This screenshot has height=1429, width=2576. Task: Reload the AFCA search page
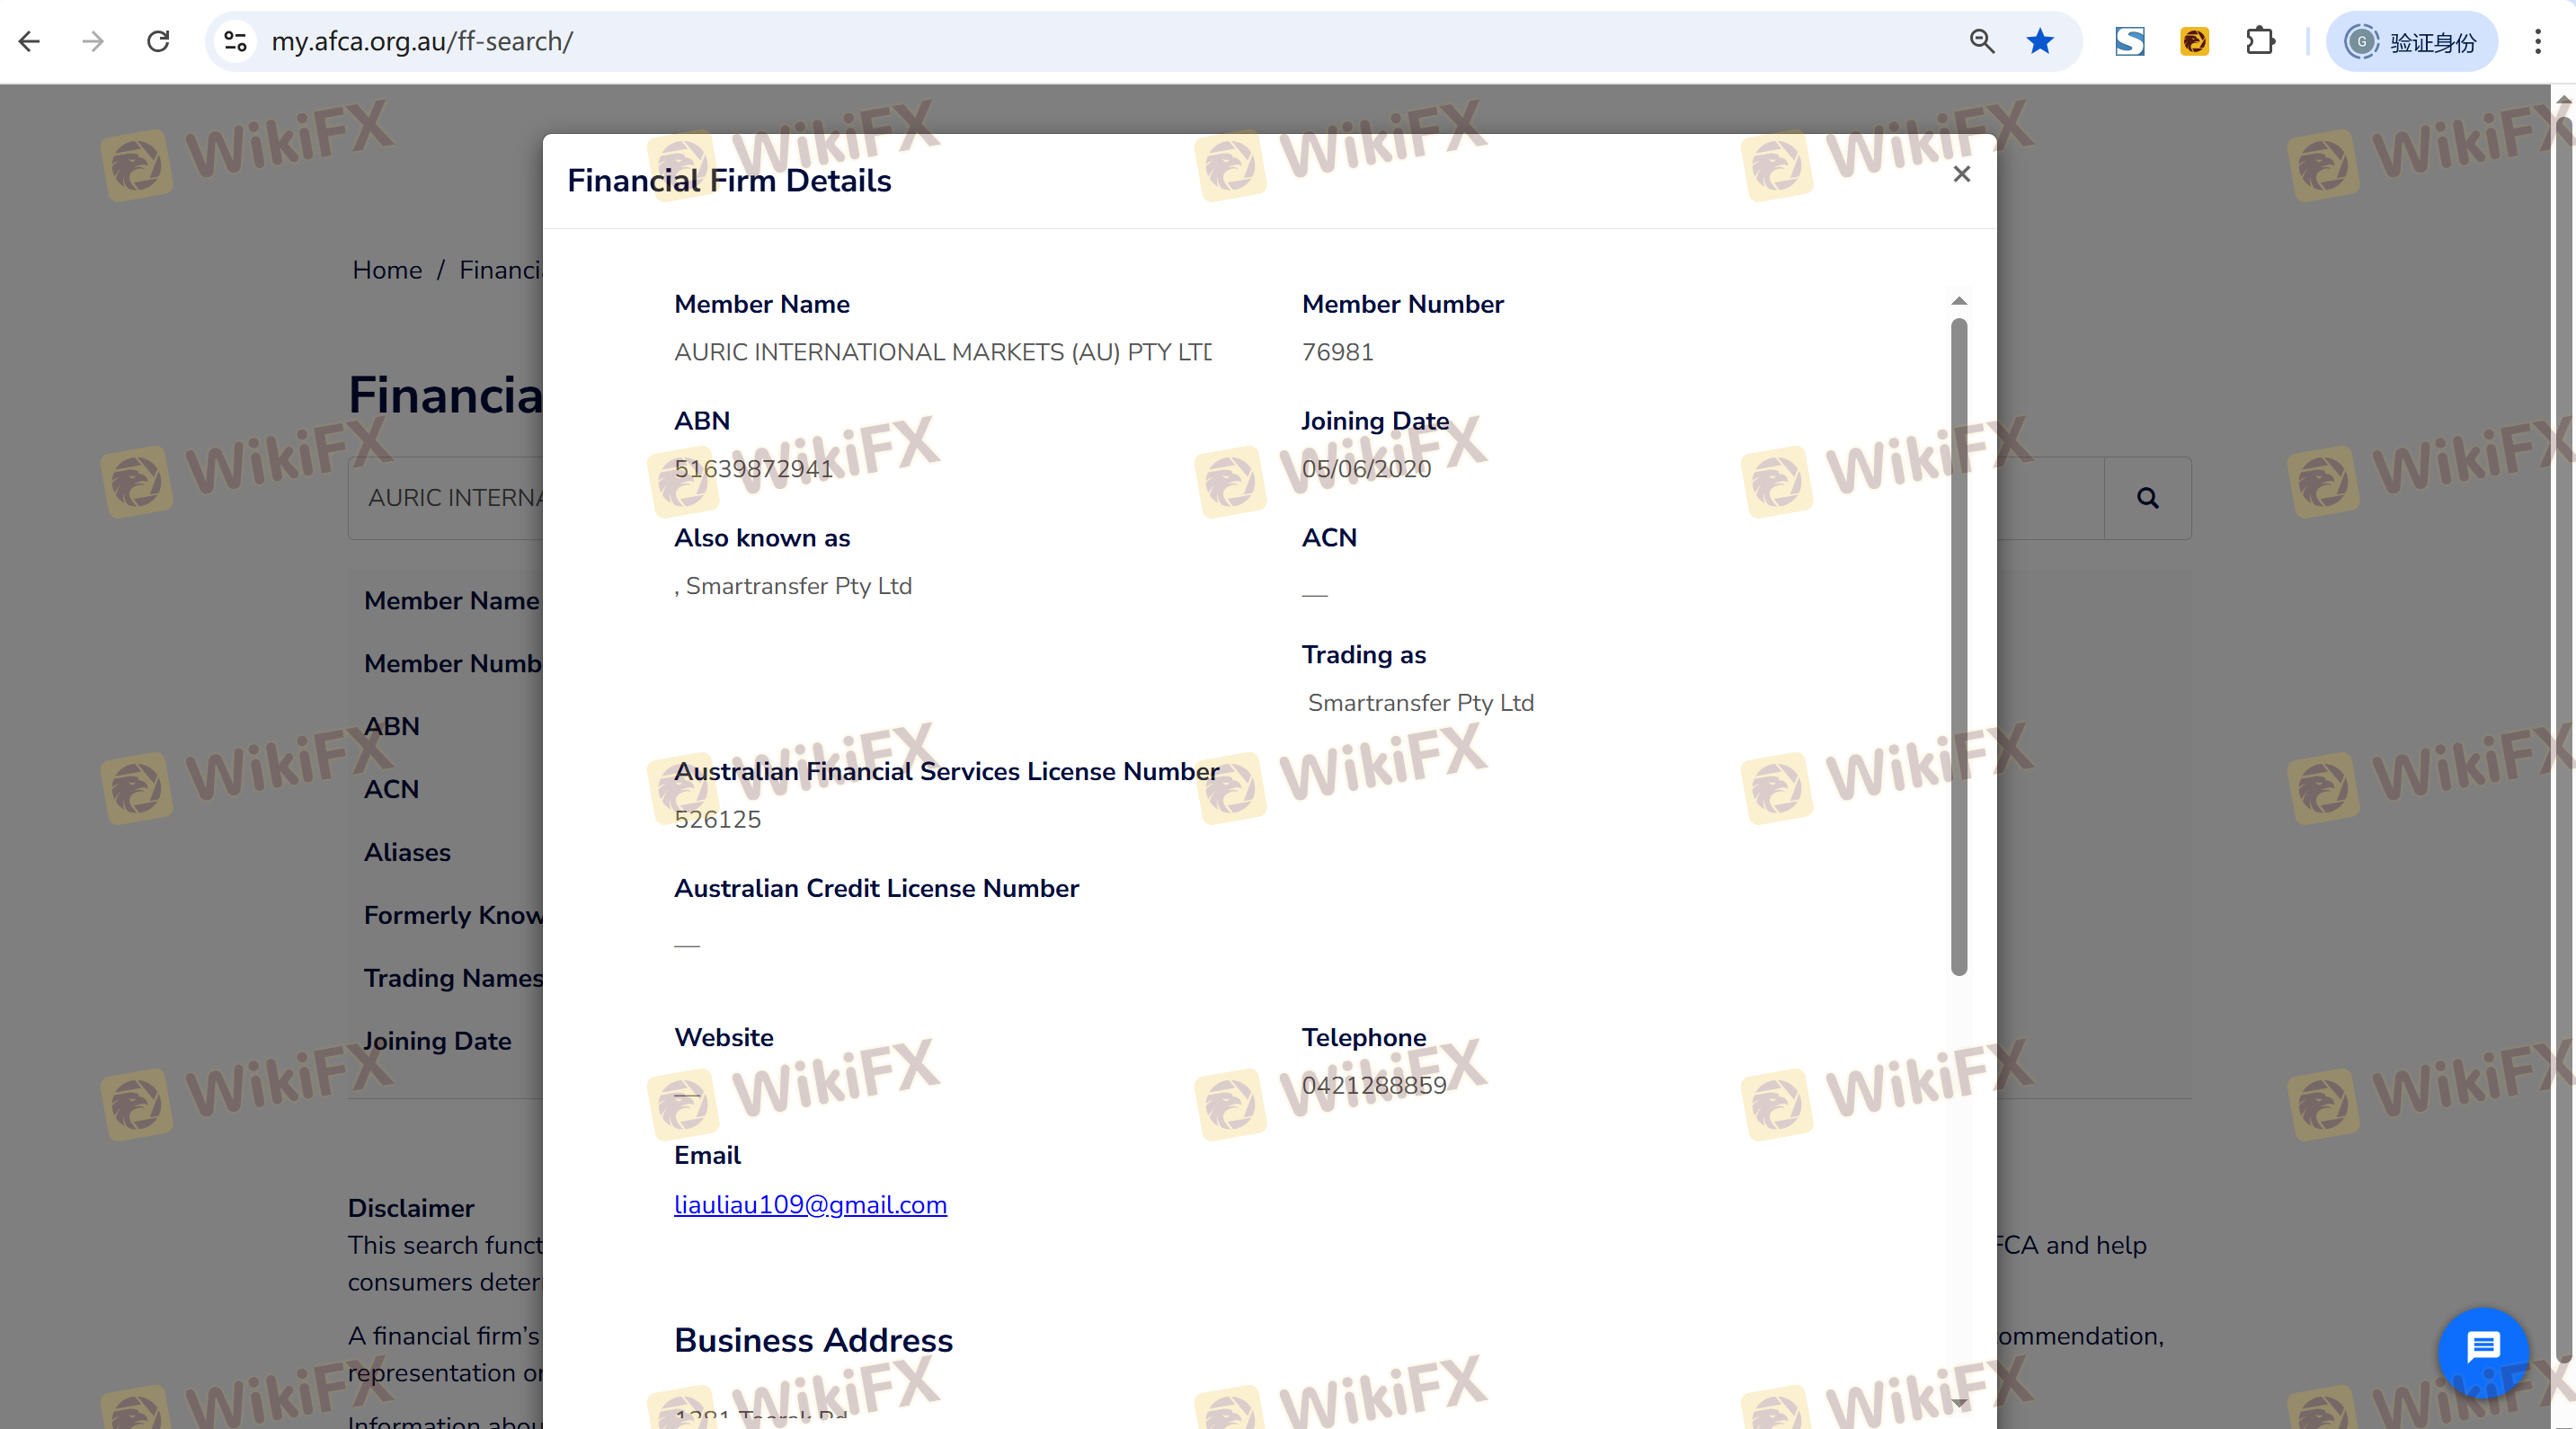click(158, 41)
